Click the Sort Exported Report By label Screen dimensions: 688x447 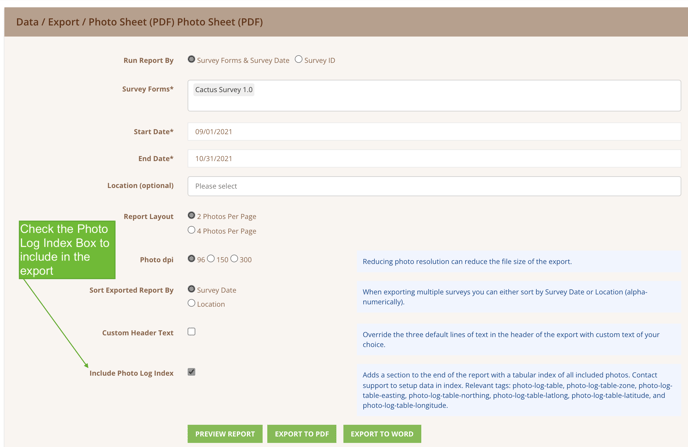tap(132, 290)
